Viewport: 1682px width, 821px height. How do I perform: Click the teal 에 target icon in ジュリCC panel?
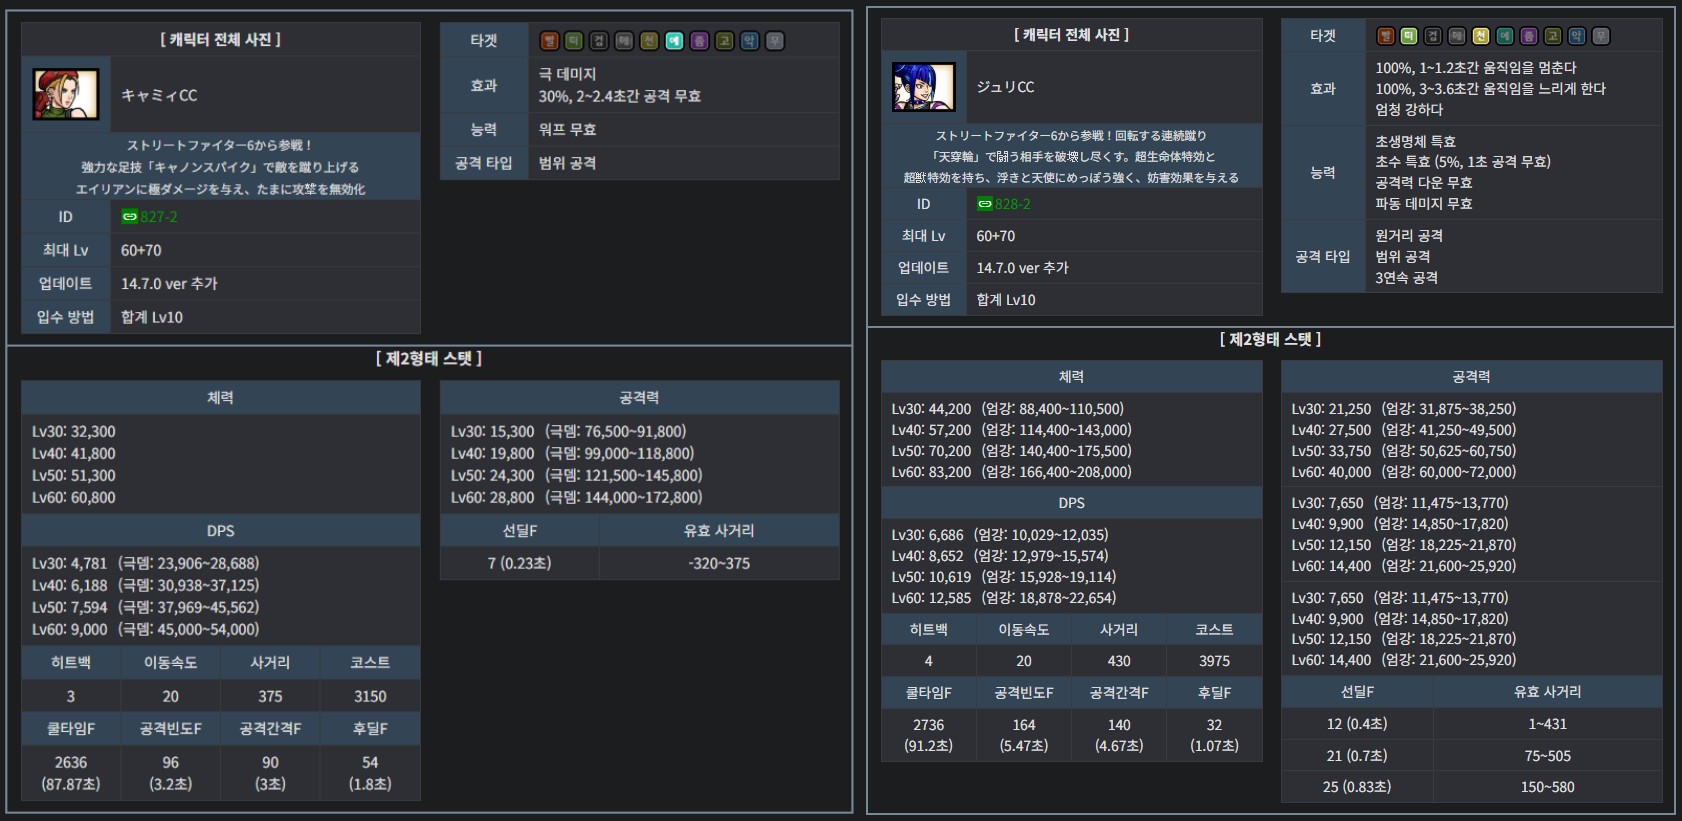1505,36
